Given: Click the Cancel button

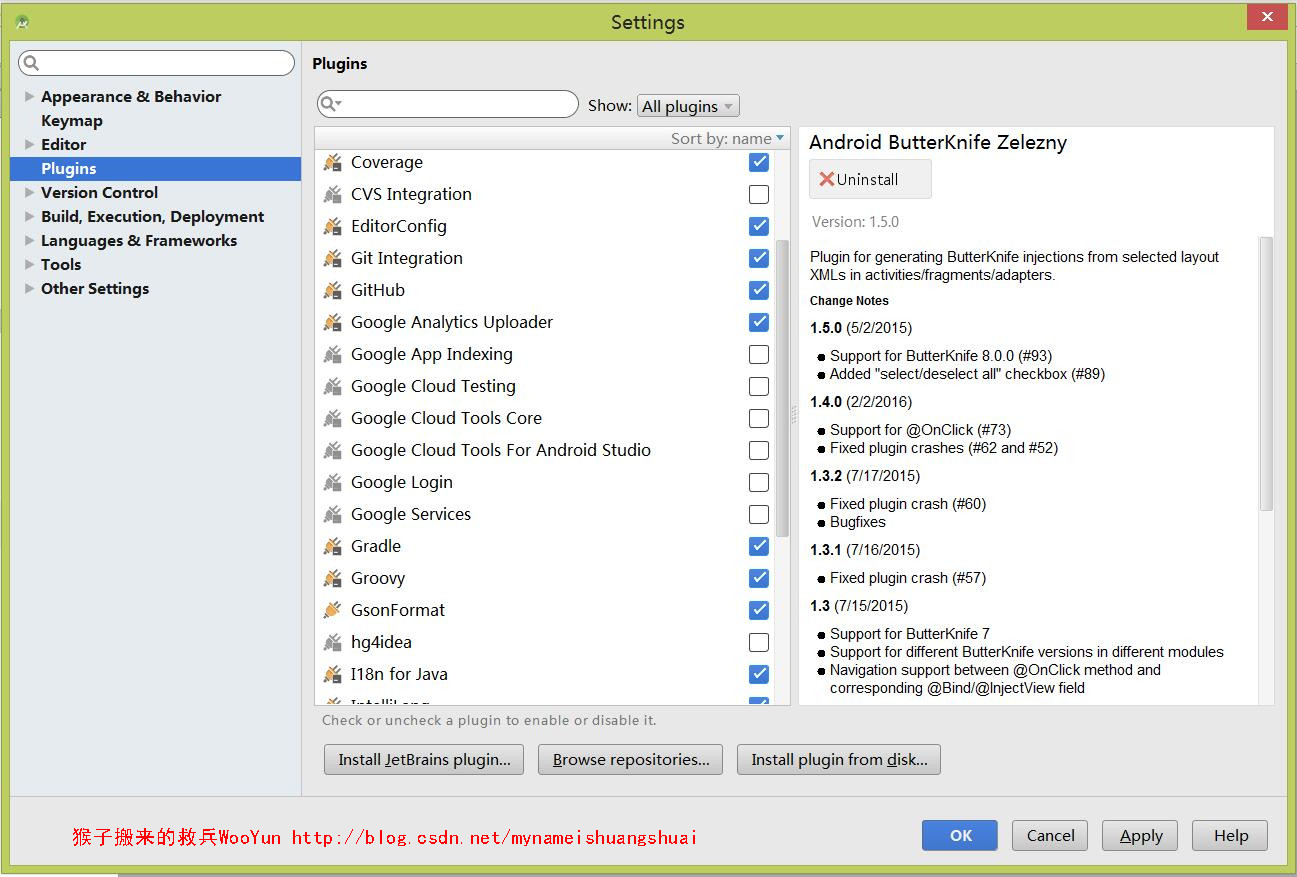Looking at the screenshot, I should click(x=1050, y=835).
